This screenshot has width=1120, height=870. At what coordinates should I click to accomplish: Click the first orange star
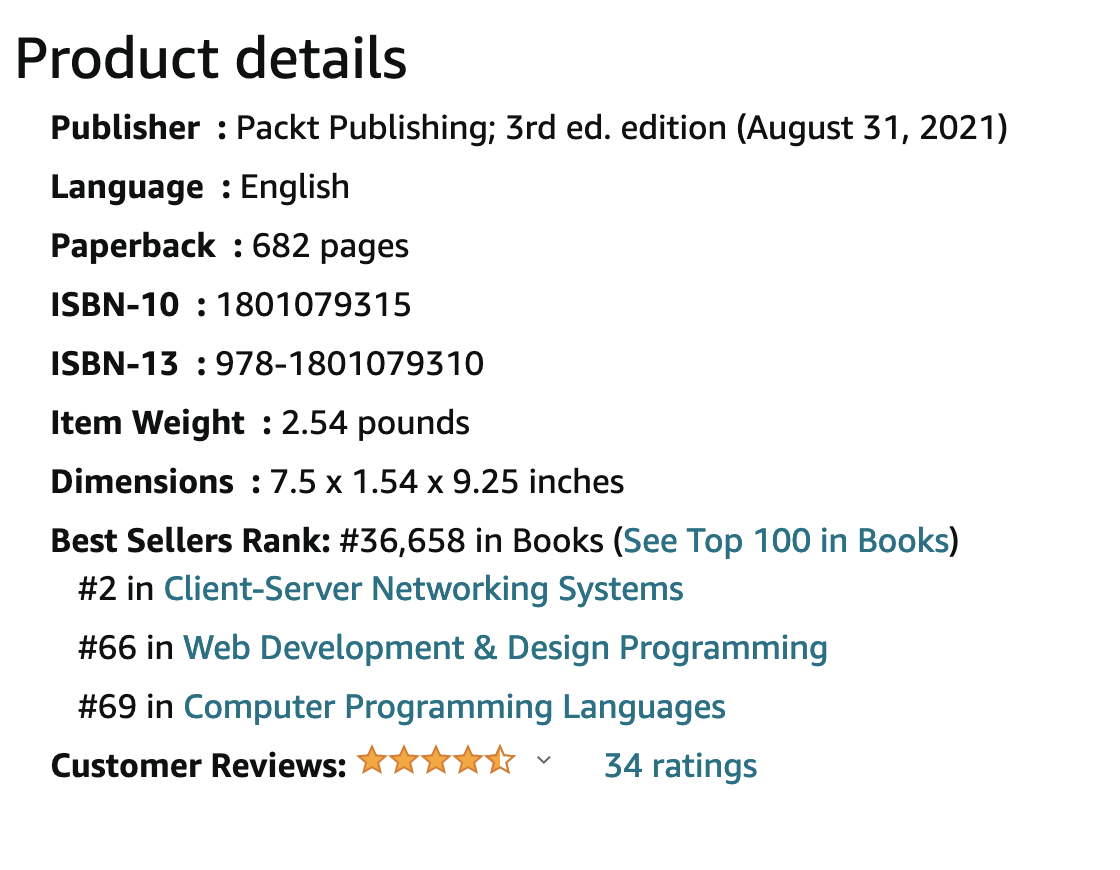pos(371,760)
